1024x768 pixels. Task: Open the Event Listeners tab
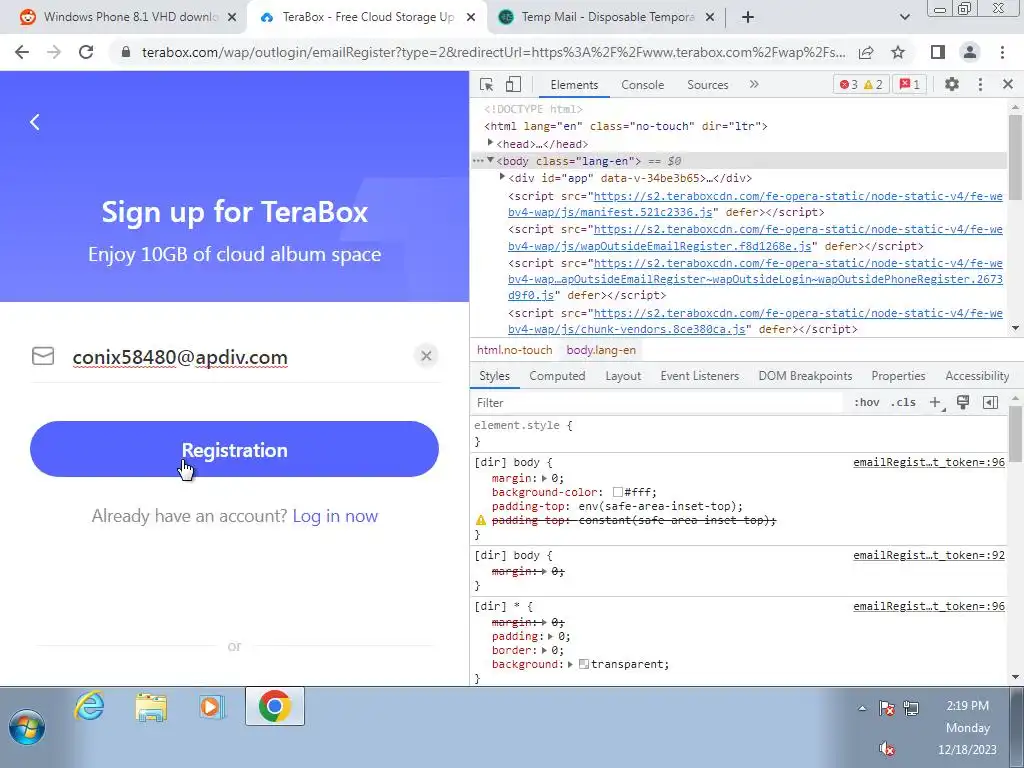click(x=699, y=376)
